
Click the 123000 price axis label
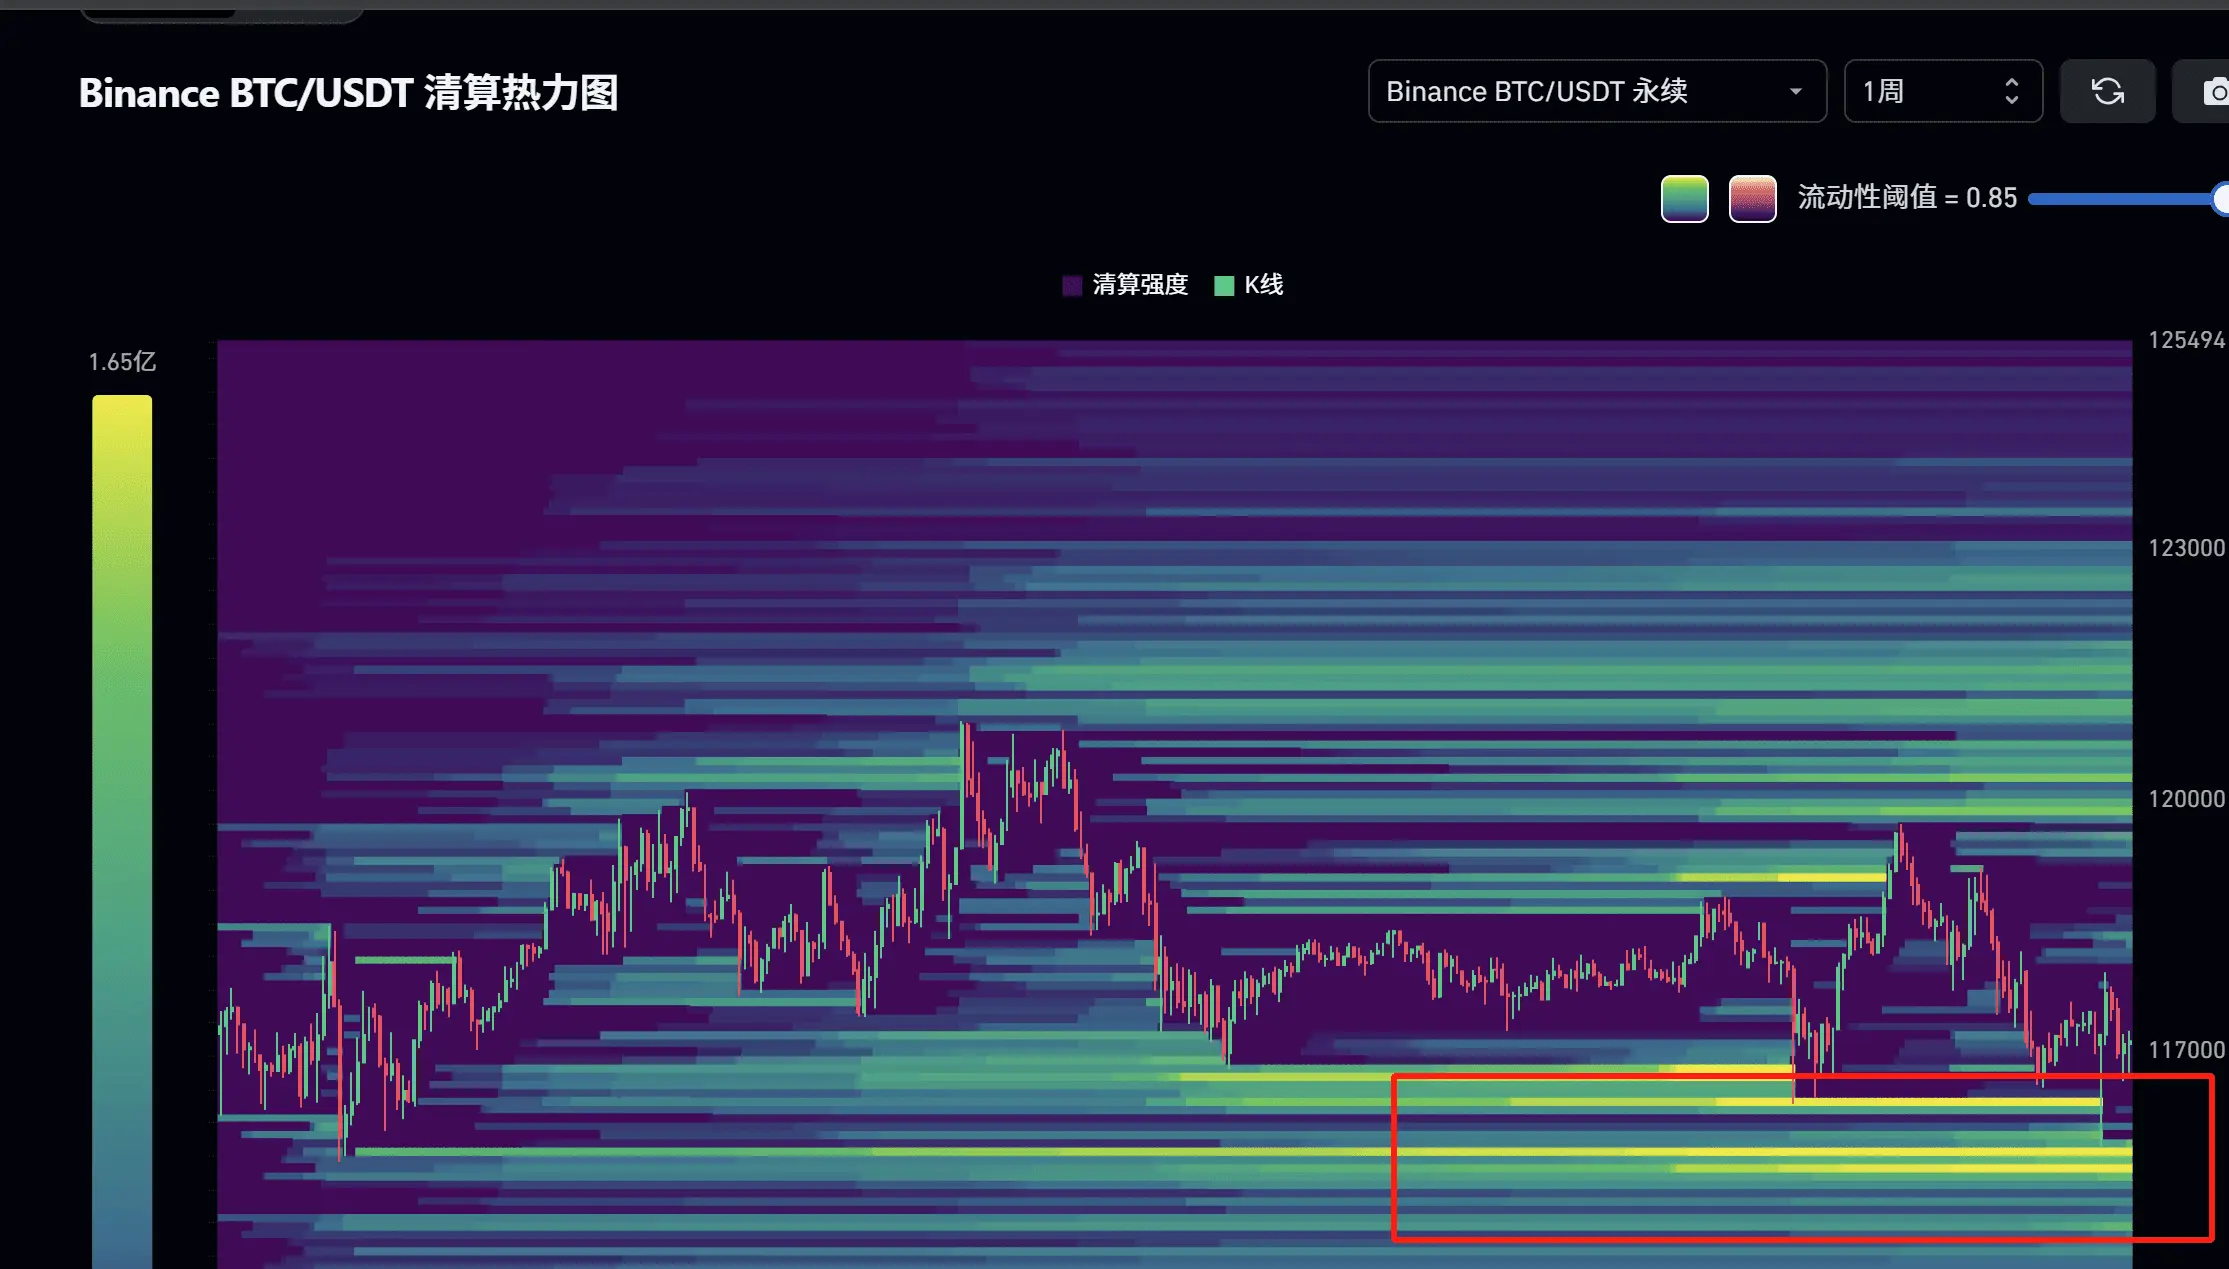coord(2187,548)
